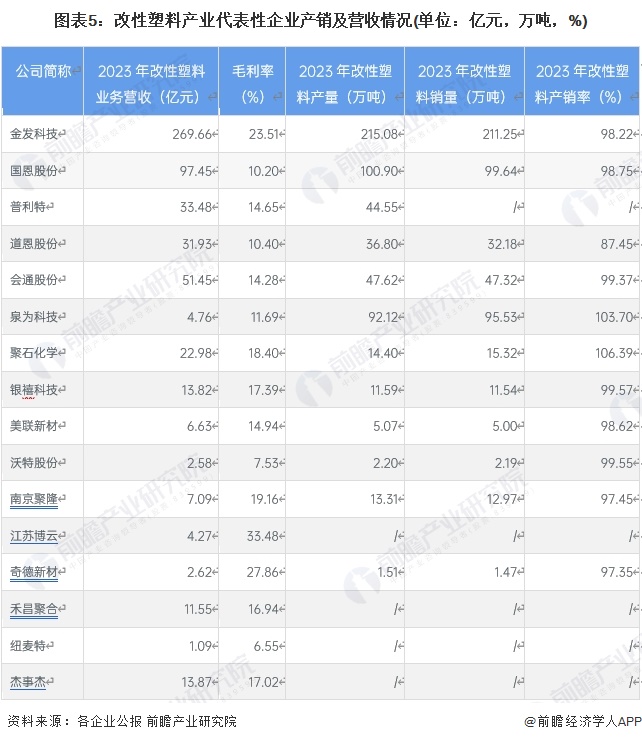Viewport: 642px width, 742px height.
Task: Click production value 215.08
Action: click(379, 134)
